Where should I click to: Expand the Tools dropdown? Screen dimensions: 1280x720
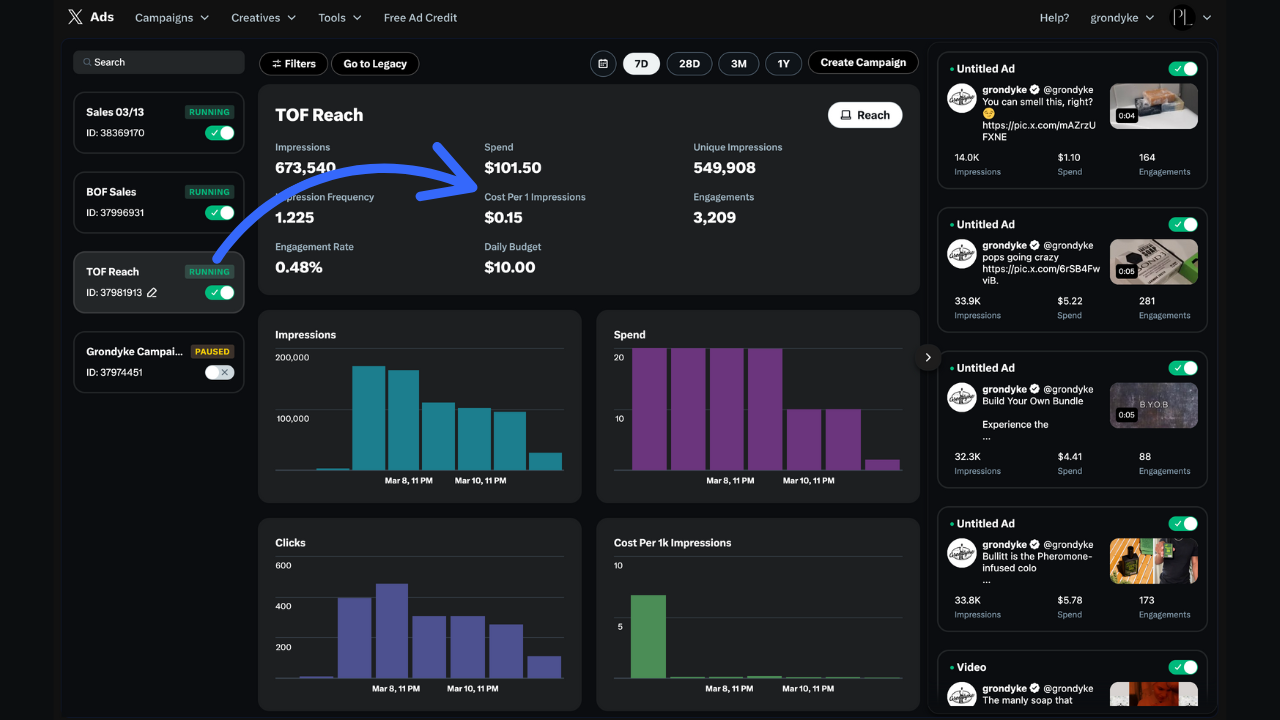(x=339, y=17)
